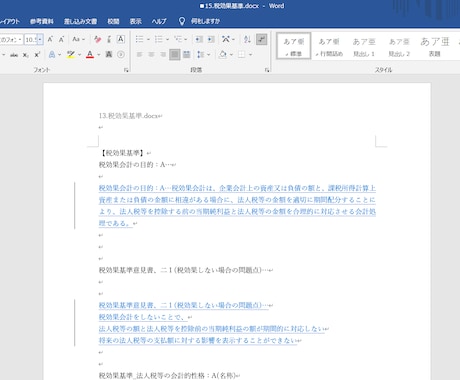Decrease paragraph indent

[199, 39]
